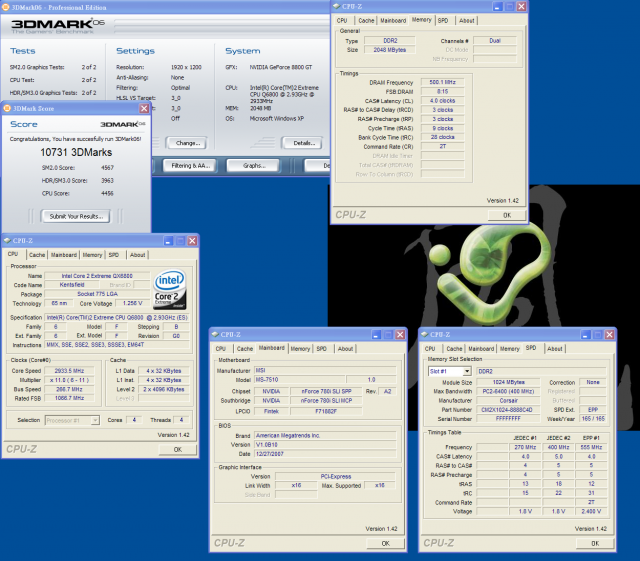Click chipset value nForce 780i SLI SPP

(x=326, y=391)
